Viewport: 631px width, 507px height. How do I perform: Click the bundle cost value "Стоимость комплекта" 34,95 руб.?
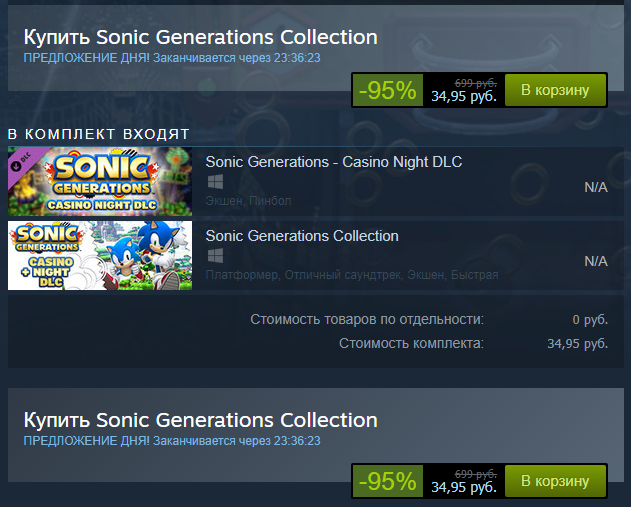pos(577,343)
